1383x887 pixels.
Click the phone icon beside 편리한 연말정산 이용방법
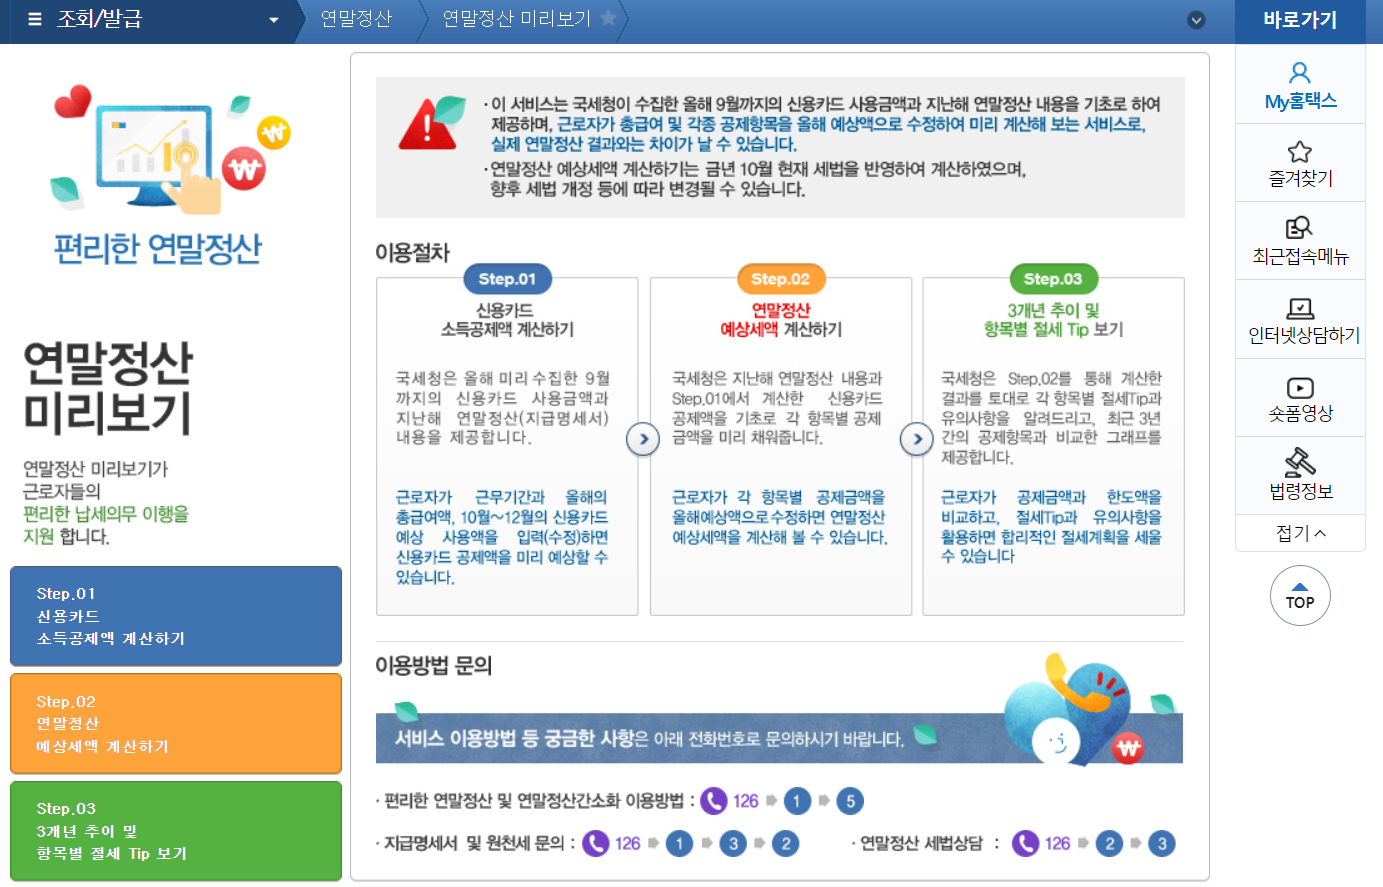[714, 801]
